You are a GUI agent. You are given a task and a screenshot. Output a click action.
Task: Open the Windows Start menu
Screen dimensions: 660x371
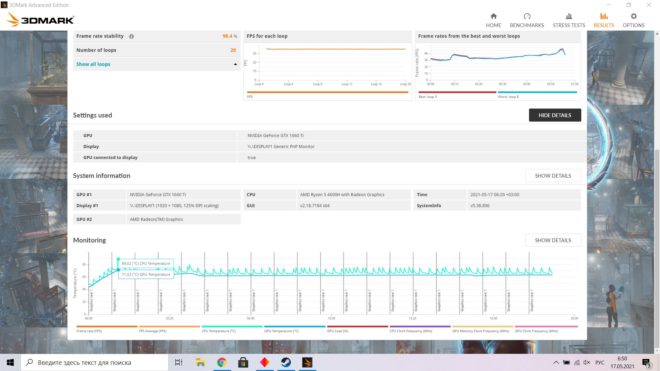(x=10, y=362)
